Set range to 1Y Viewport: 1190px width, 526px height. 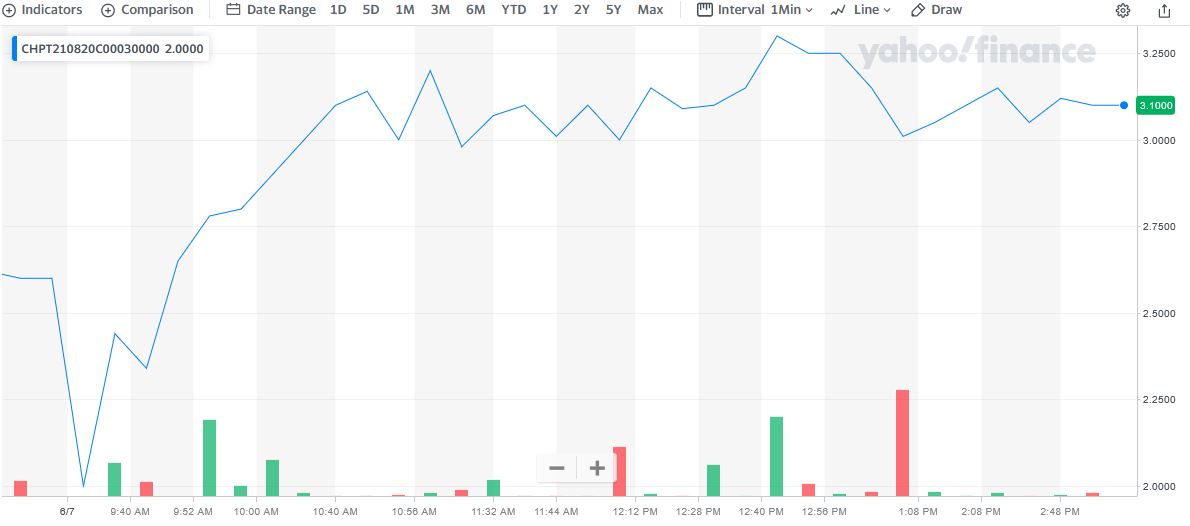(x=550, y=10)
